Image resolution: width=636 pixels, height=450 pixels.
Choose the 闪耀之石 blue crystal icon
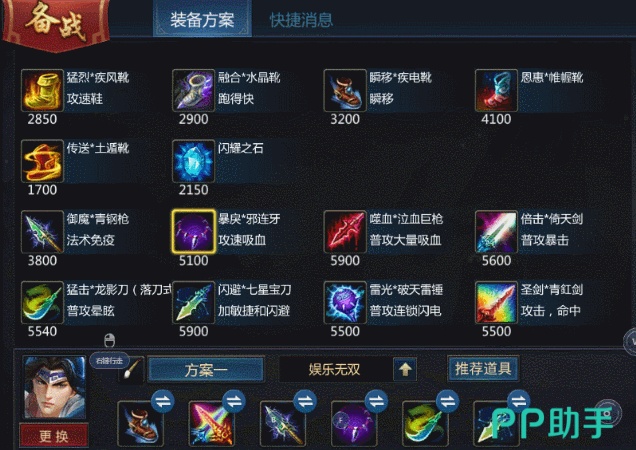193,161
